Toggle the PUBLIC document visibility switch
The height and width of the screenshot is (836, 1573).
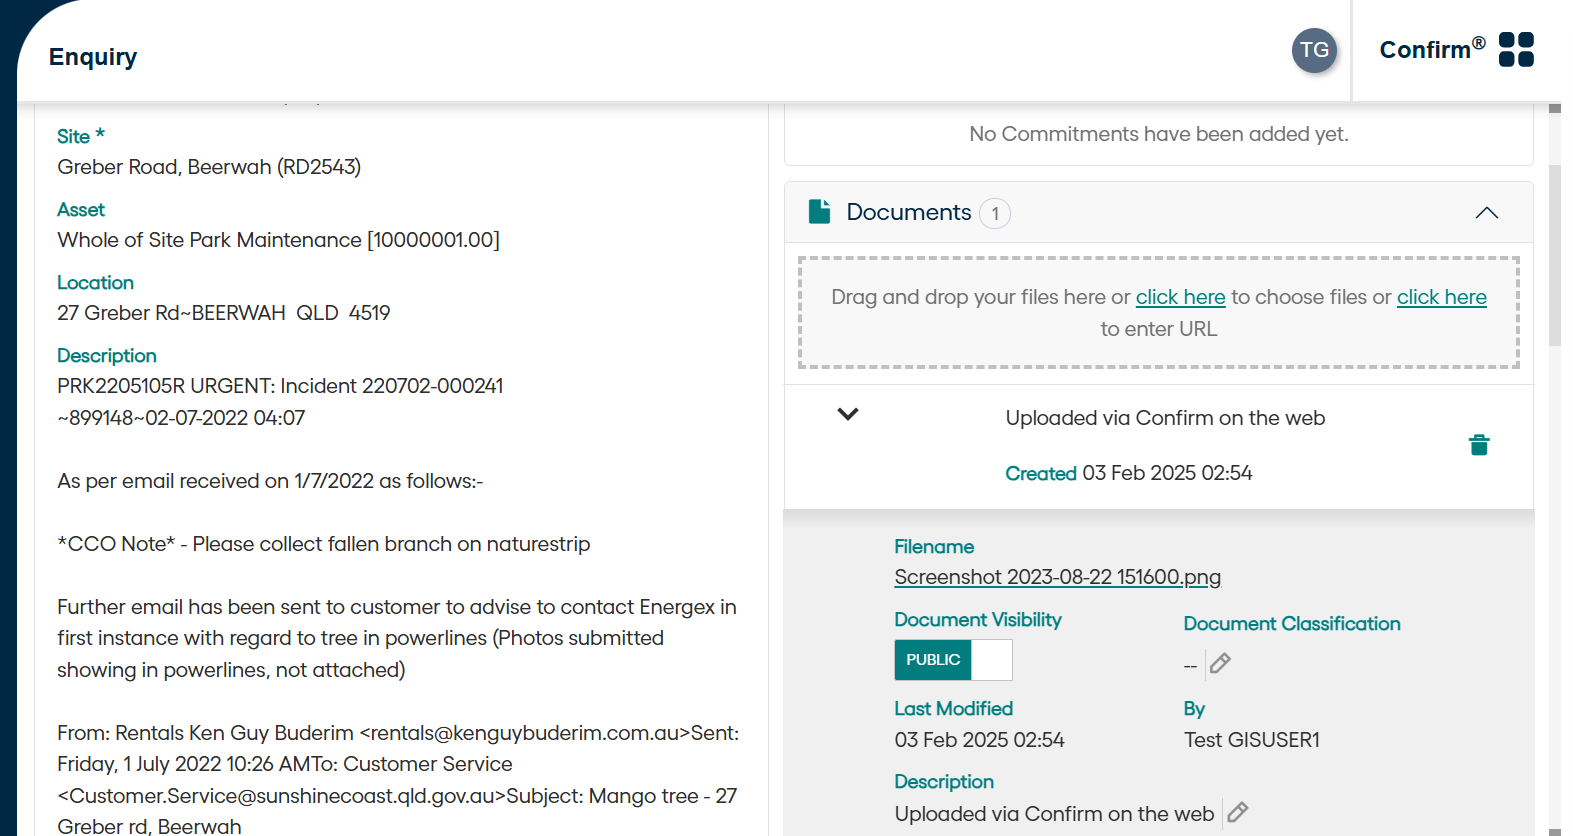pos(953,660)
